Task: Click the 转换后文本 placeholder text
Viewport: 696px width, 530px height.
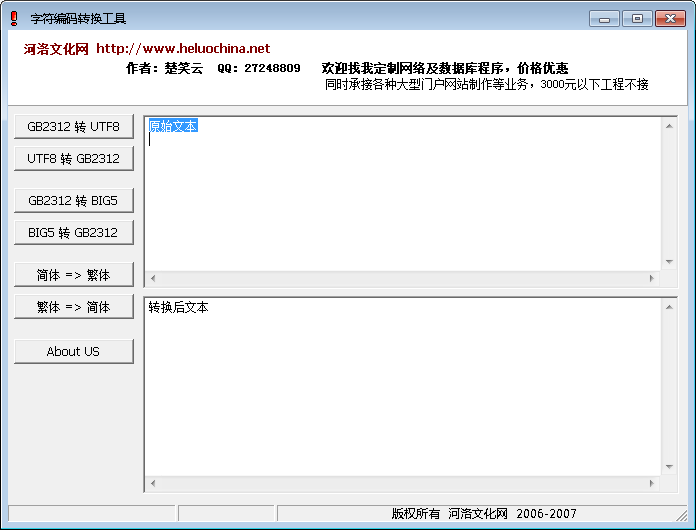Action: click(178, 307)
